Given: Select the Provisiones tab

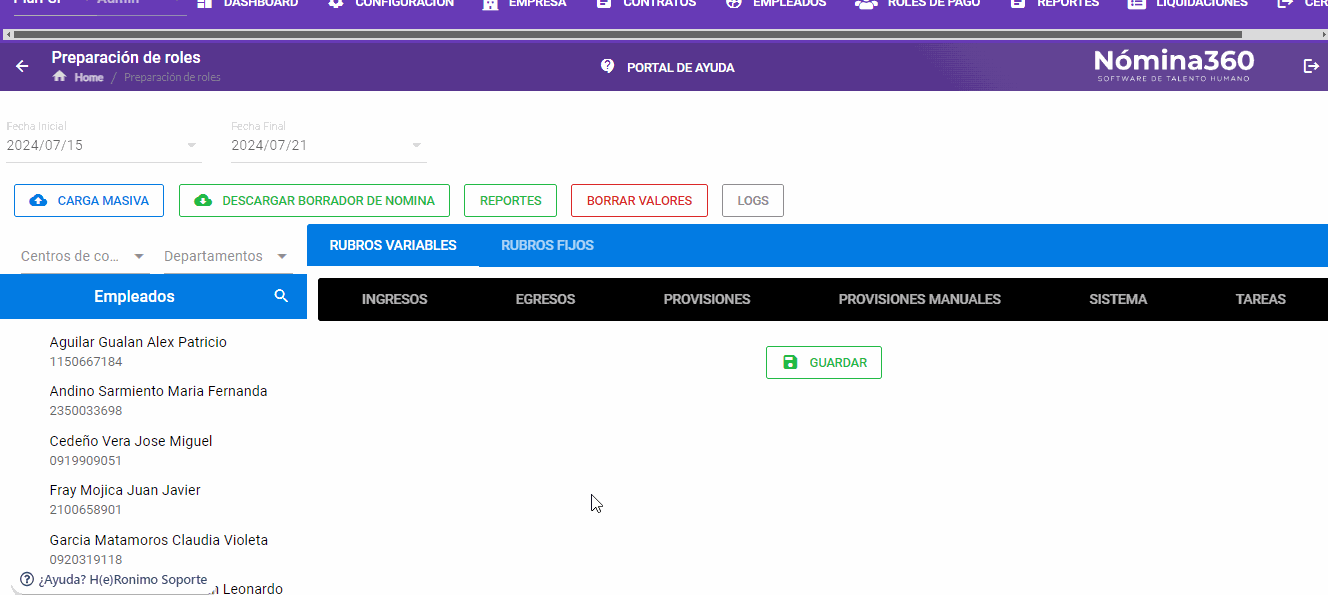Looking at the screenshot, I should click(707, 299).
